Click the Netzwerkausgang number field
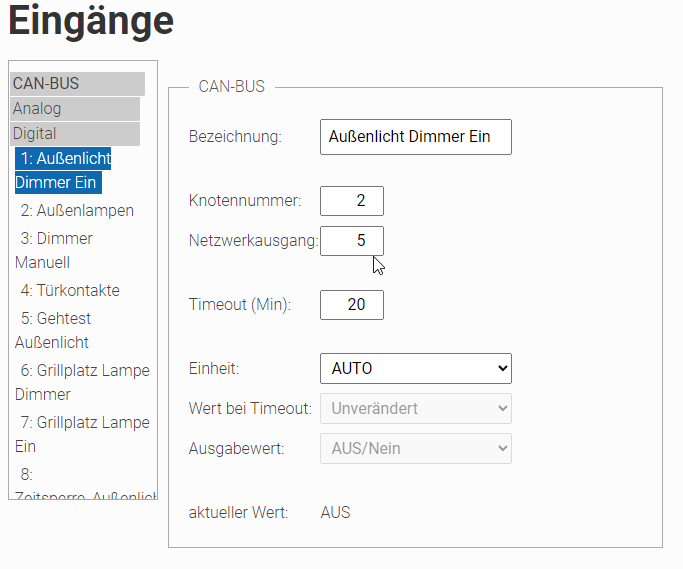This screenshot has height=569, width=683. point(351,241)
